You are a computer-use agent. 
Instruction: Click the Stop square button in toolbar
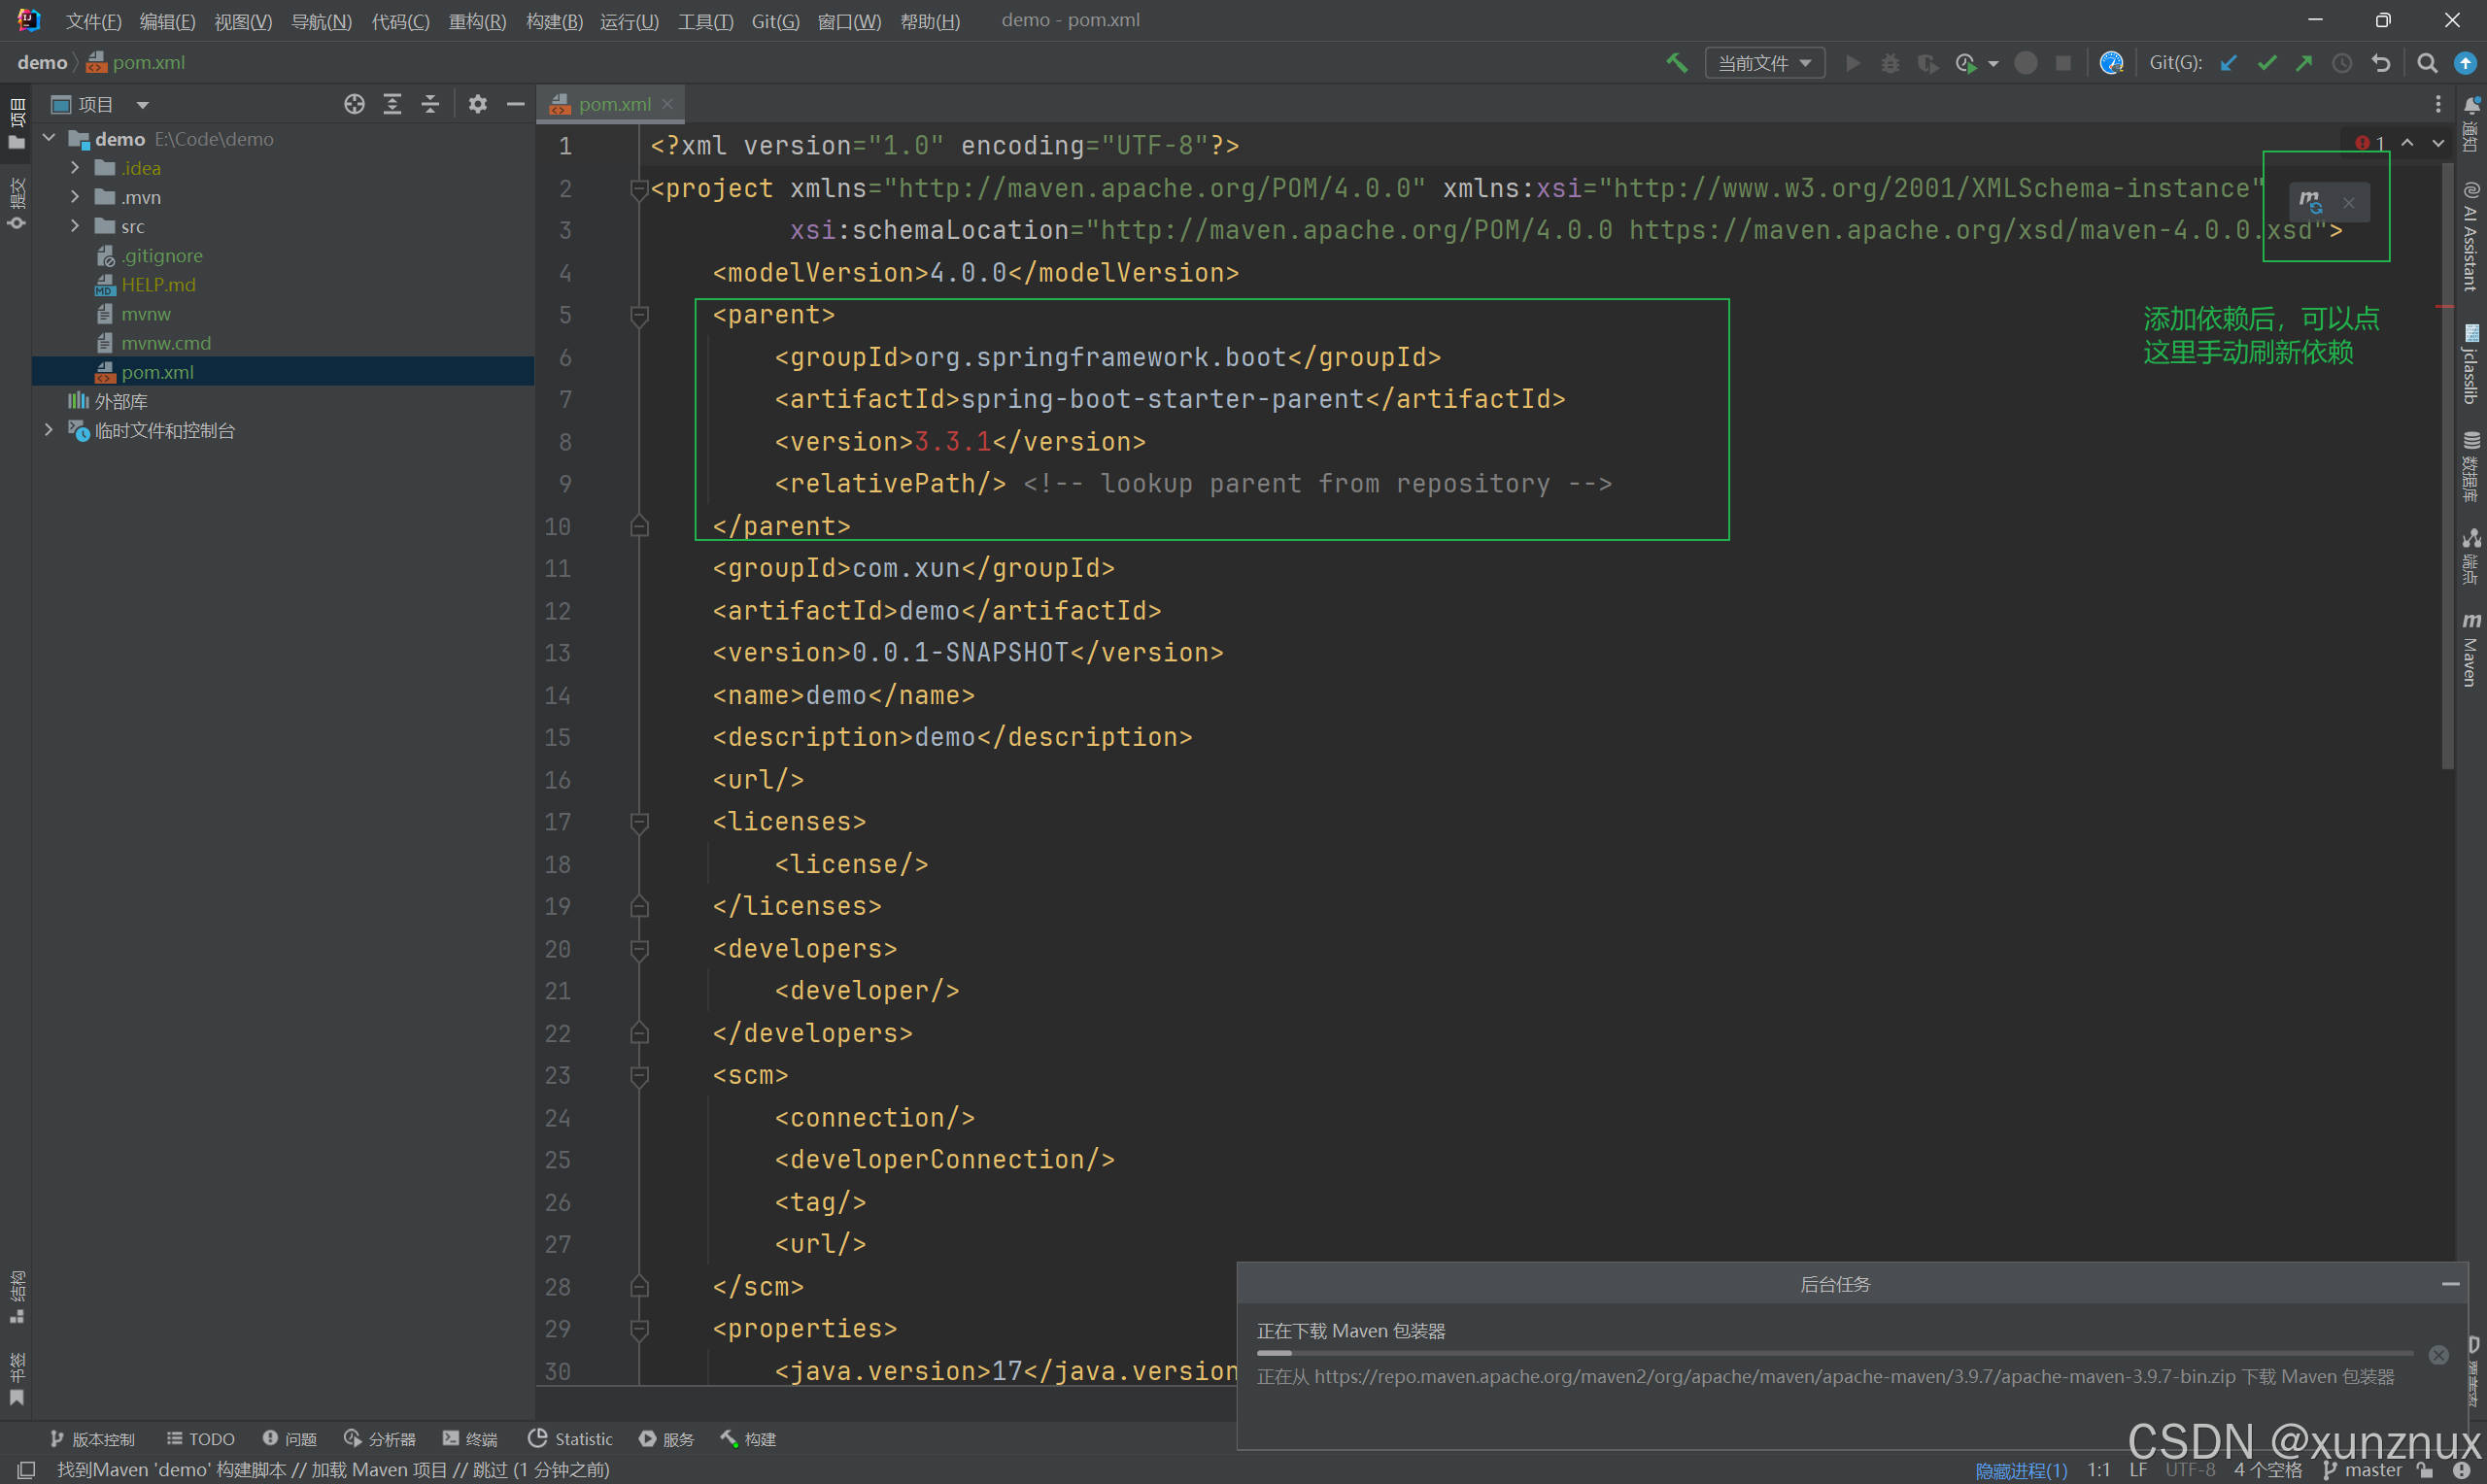click(x=2063, y=63)
